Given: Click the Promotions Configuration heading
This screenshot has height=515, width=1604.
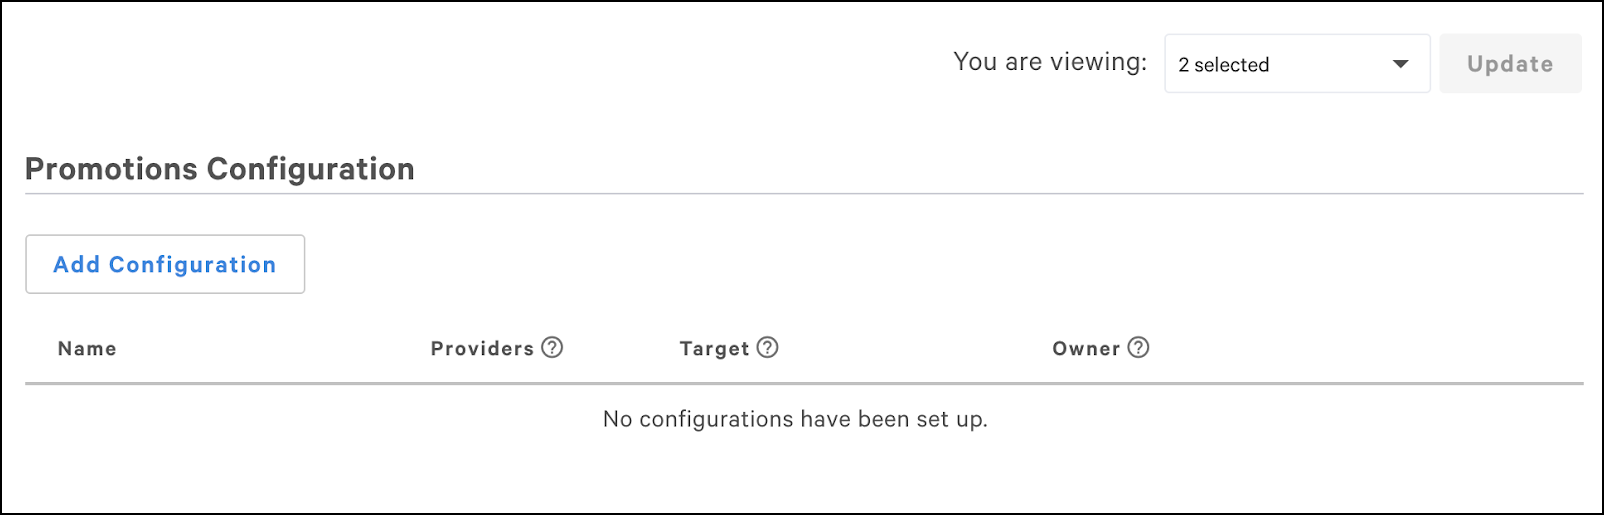Looking at the screenshot, I should [220, 169].
